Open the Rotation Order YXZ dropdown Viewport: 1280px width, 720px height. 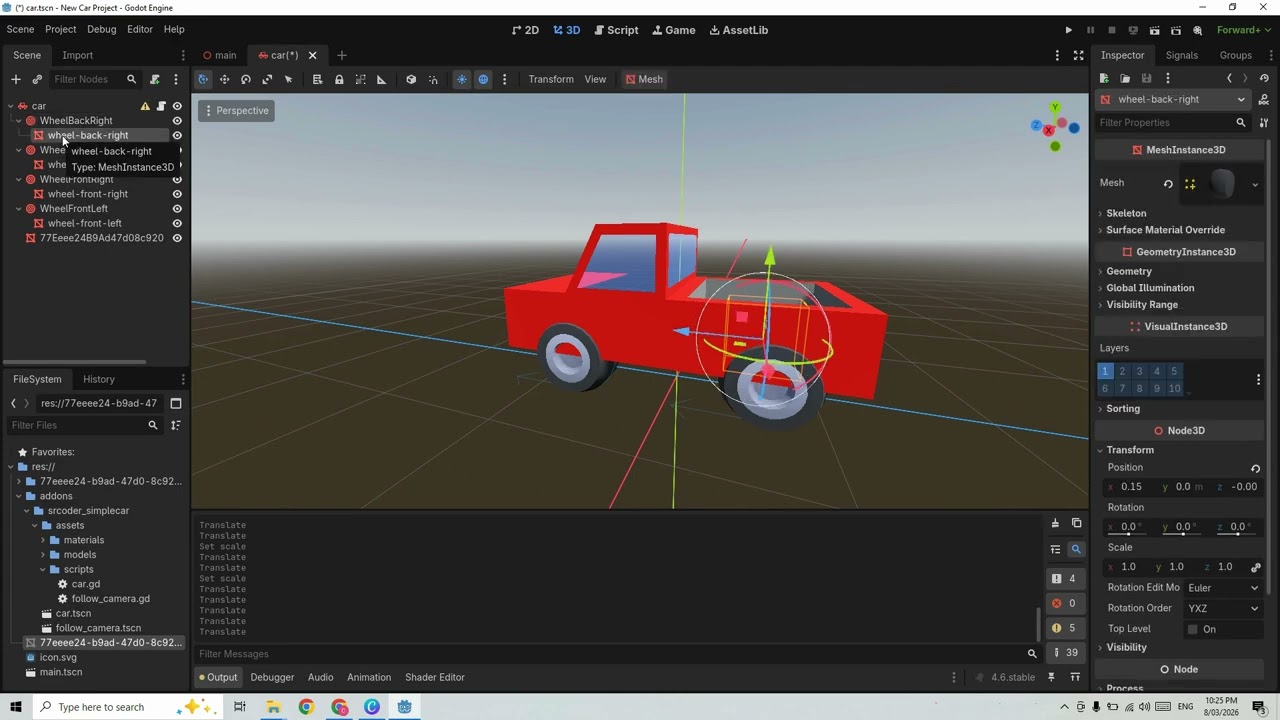coord(1223,608)
